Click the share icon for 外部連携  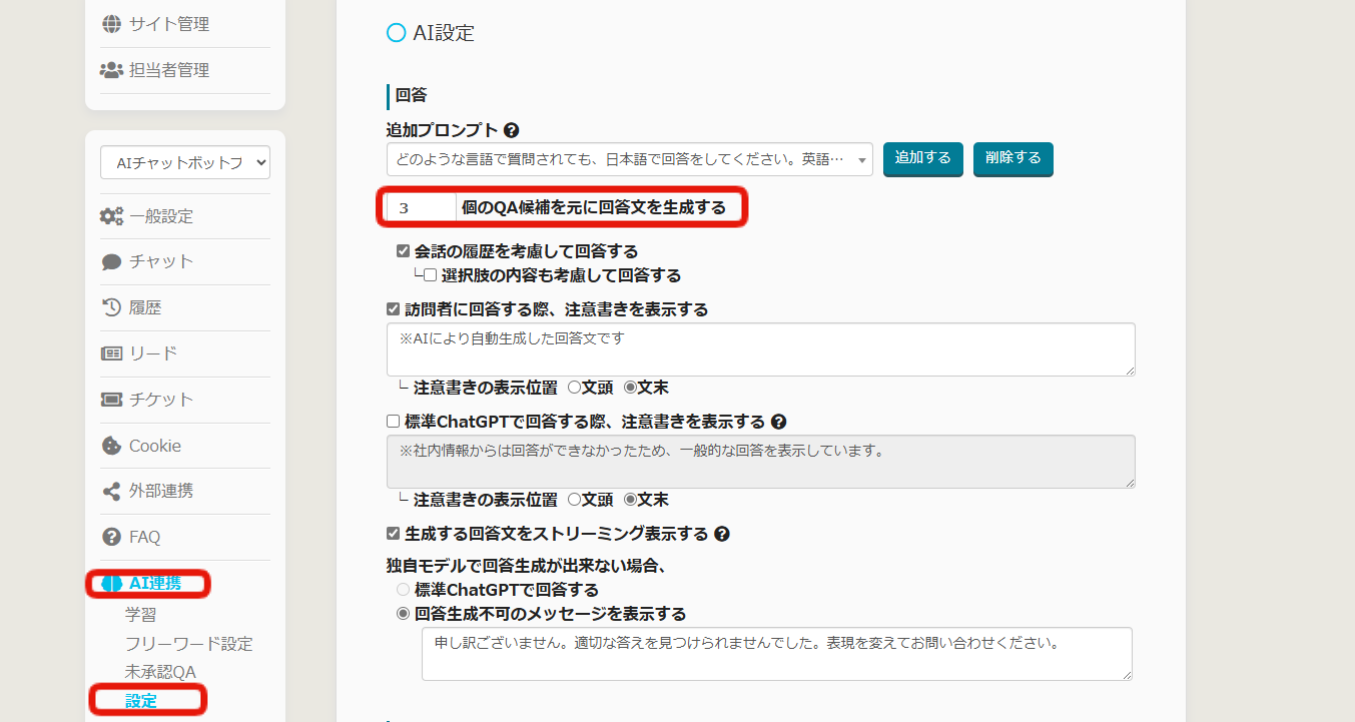[112, 491]
